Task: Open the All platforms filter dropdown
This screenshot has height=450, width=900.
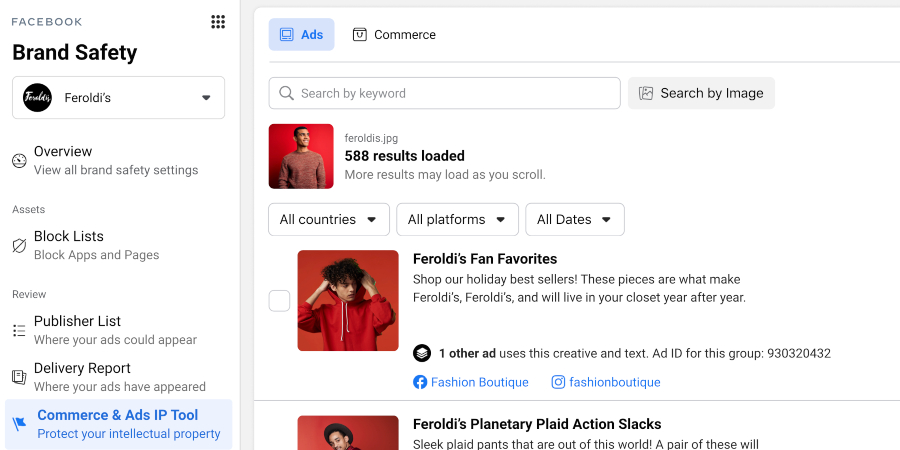Action: coord(457,220)
